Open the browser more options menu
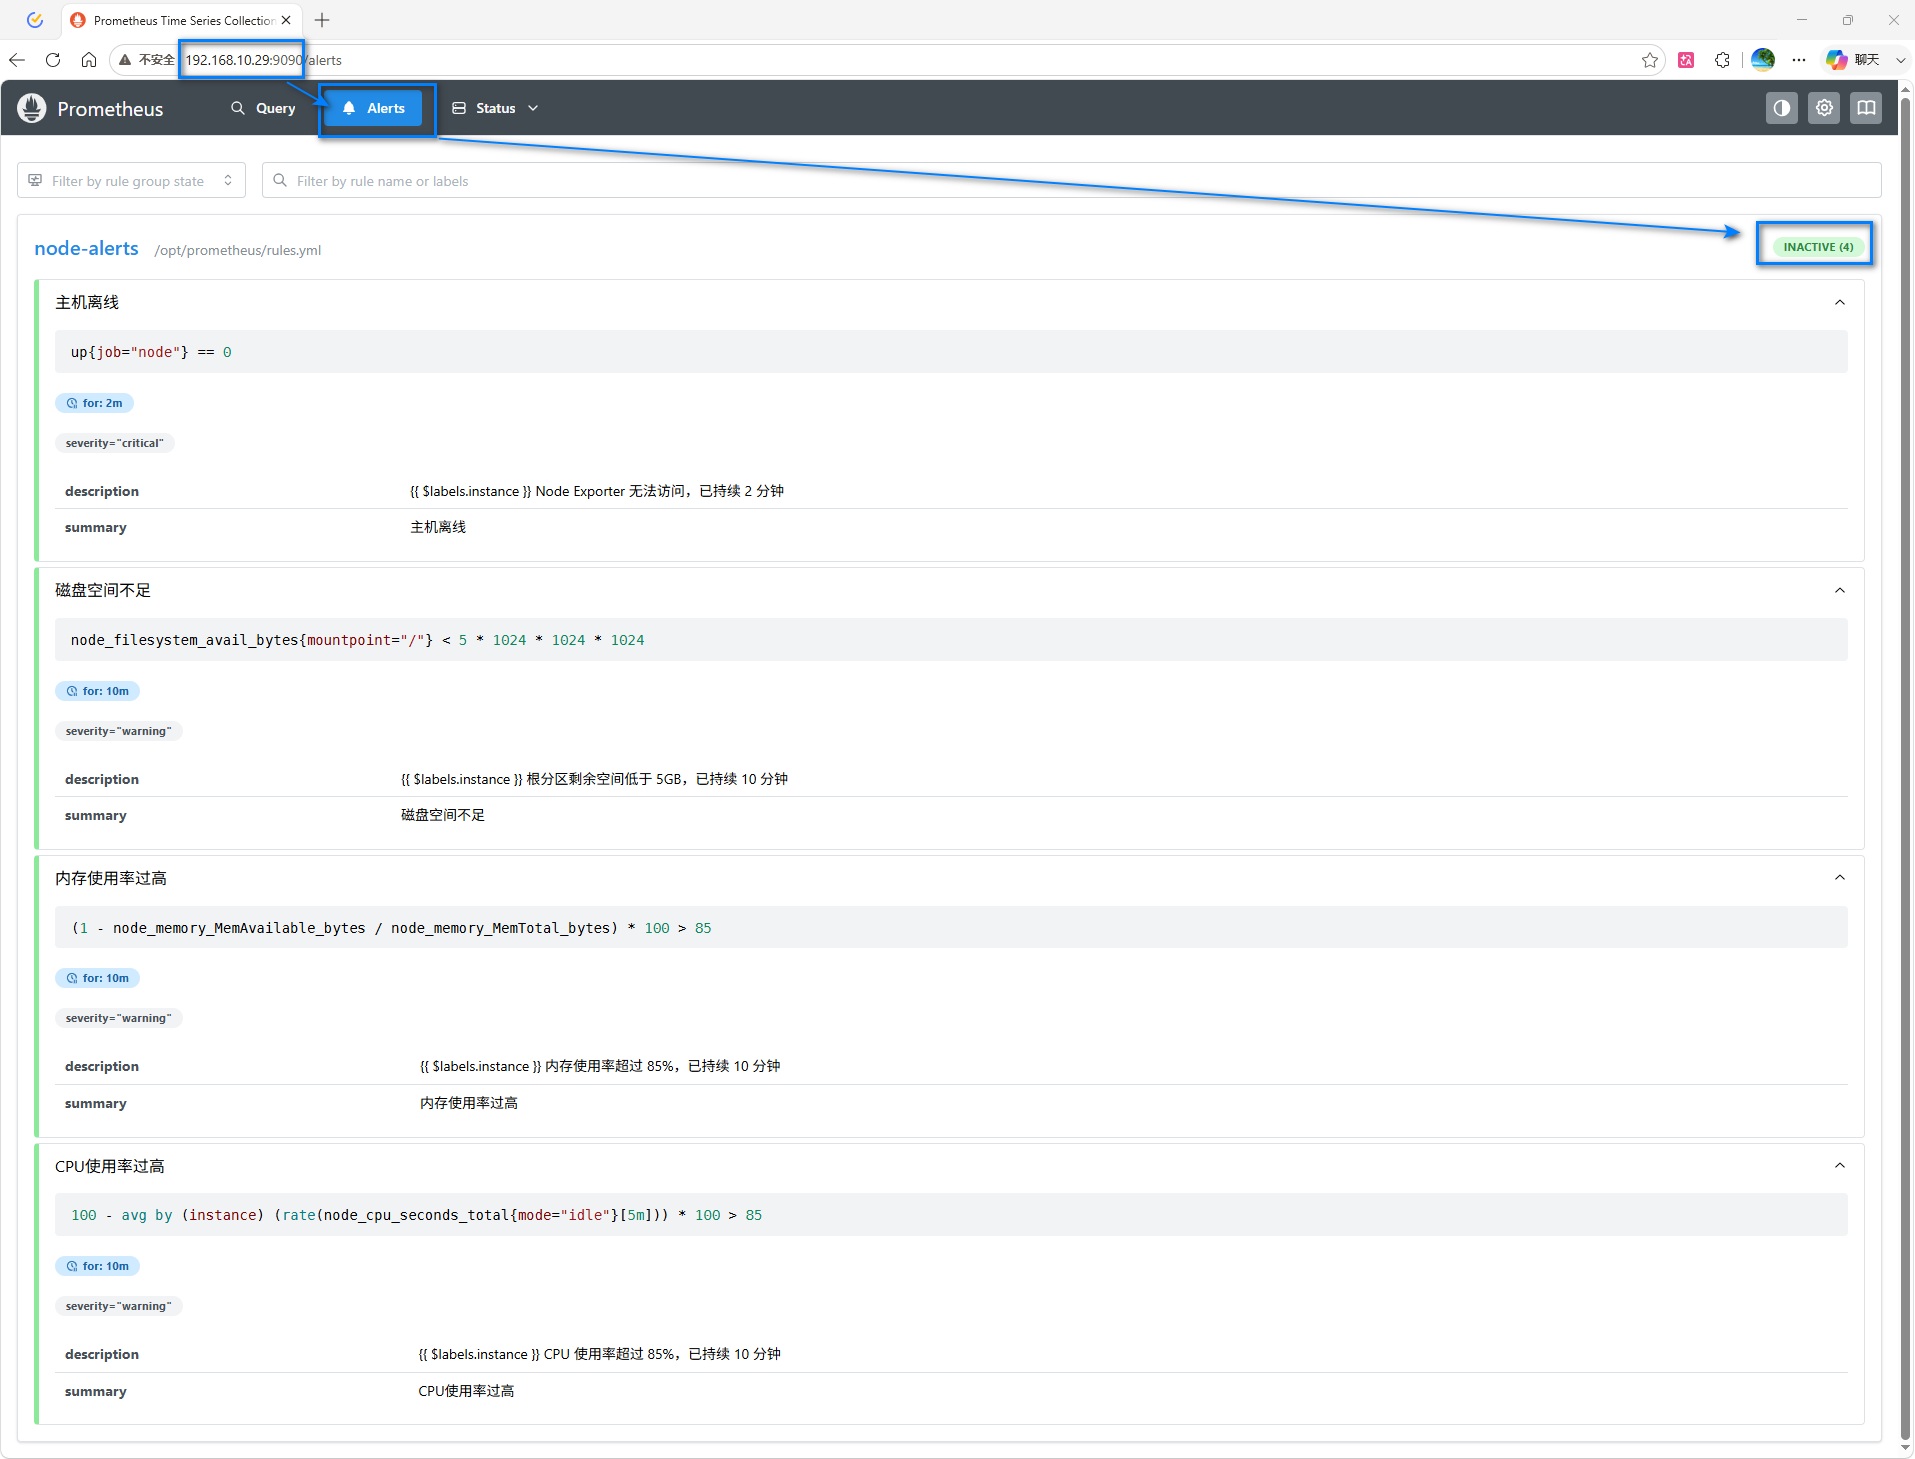 pos(1799,60)
